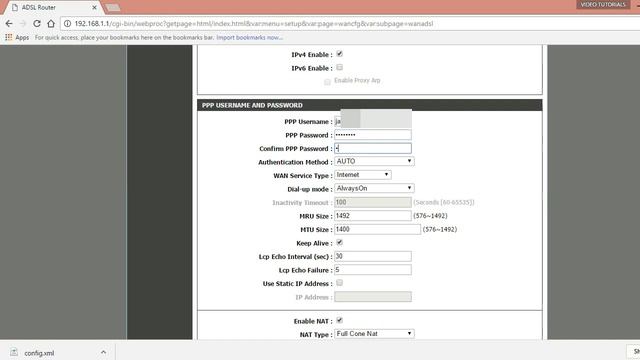Click the Lcp Echo Failure field
This screenshot has width=640, height=360.
tap(373, 270)
